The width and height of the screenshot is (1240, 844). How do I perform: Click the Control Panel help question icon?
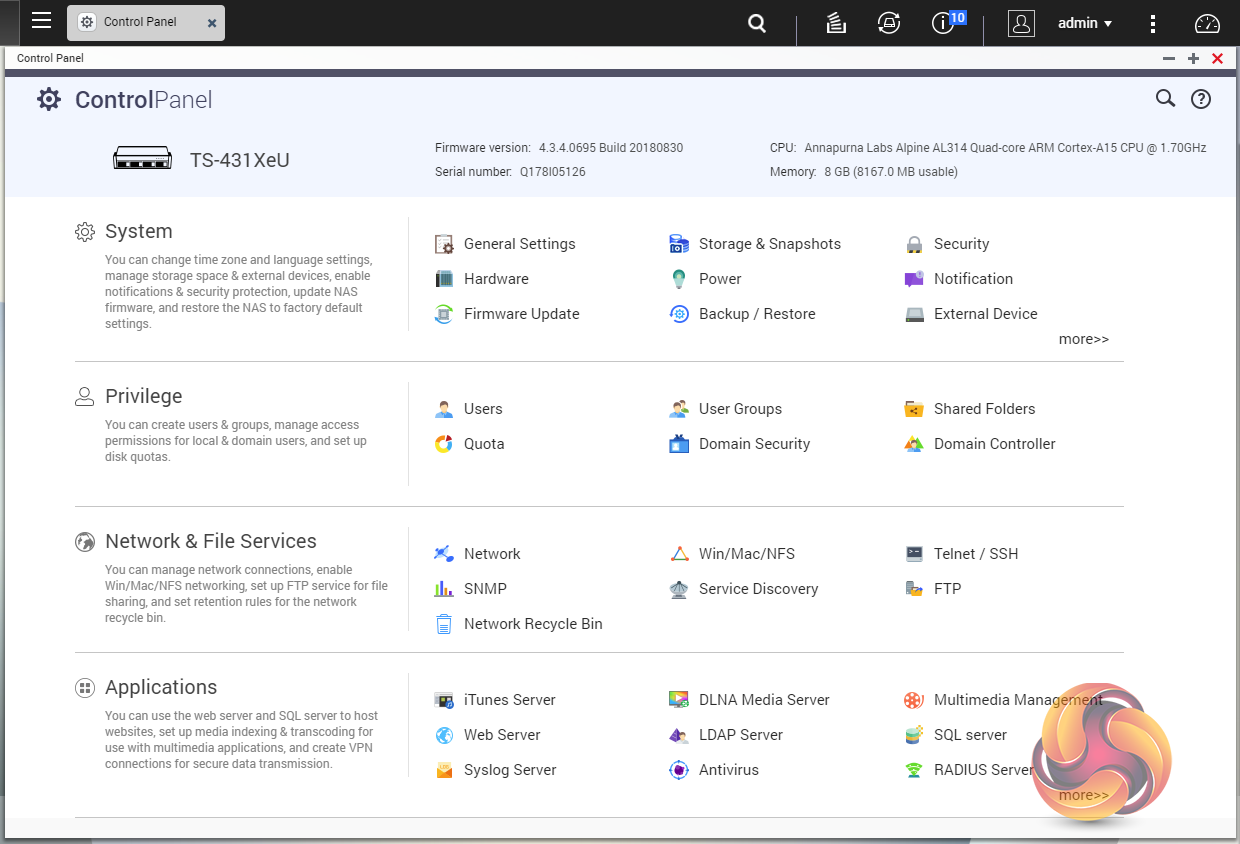[x=1200, y=98]
